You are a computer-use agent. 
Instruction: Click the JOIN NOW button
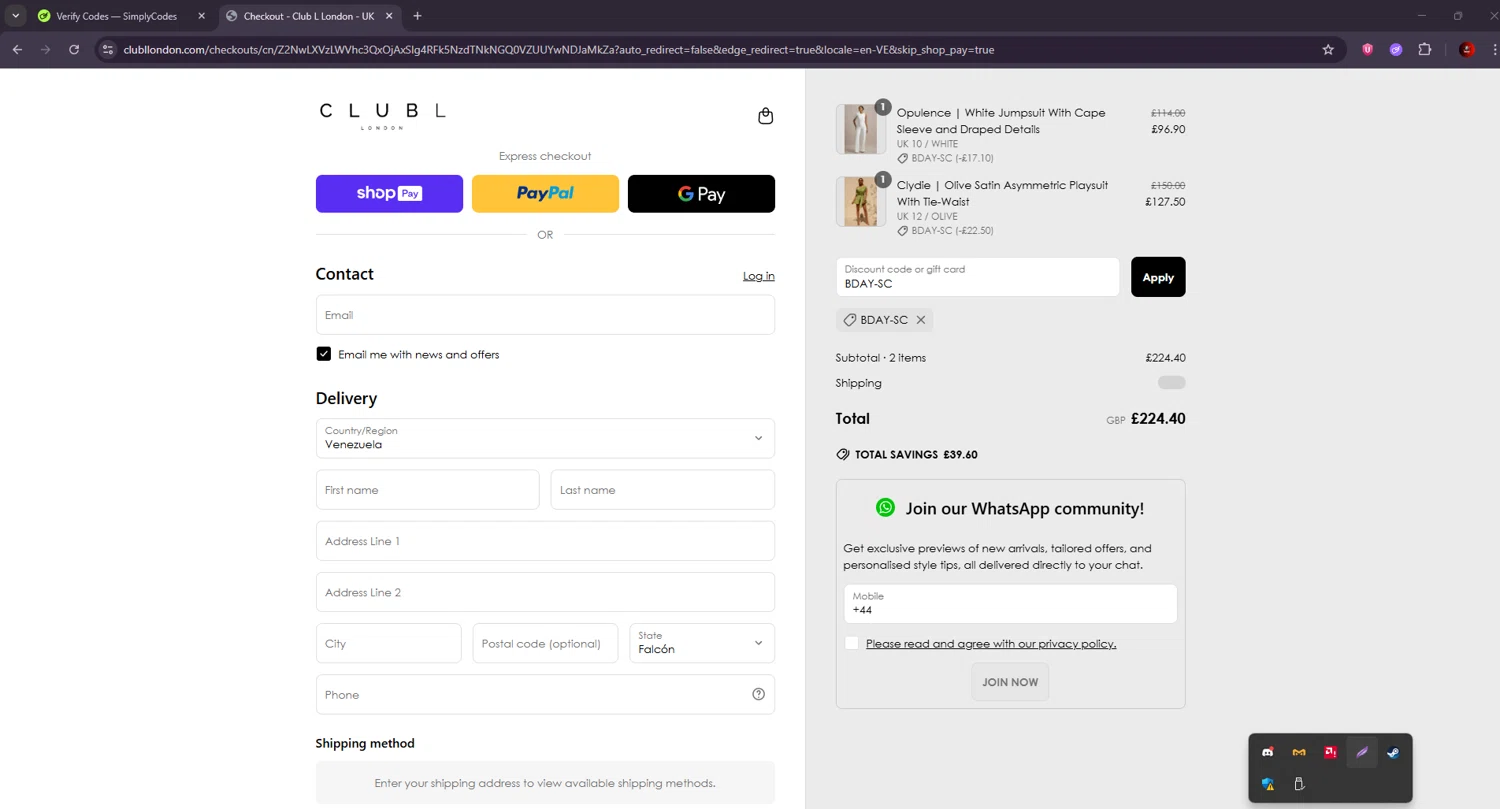click(1010, 682)
